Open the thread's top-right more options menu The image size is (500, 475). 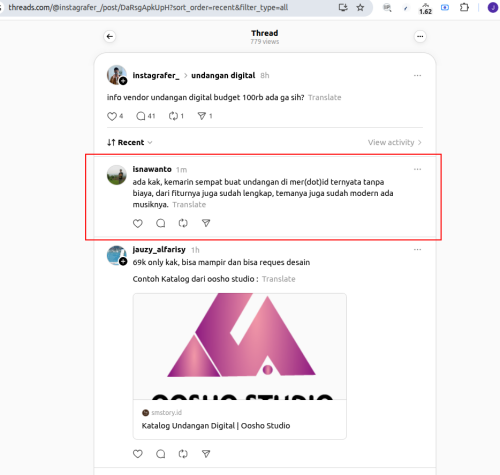click(420, 36)
